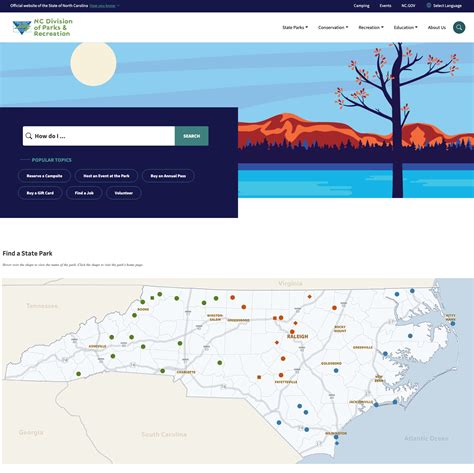Select the blue marker below Goldsboro label

[336, 371]
